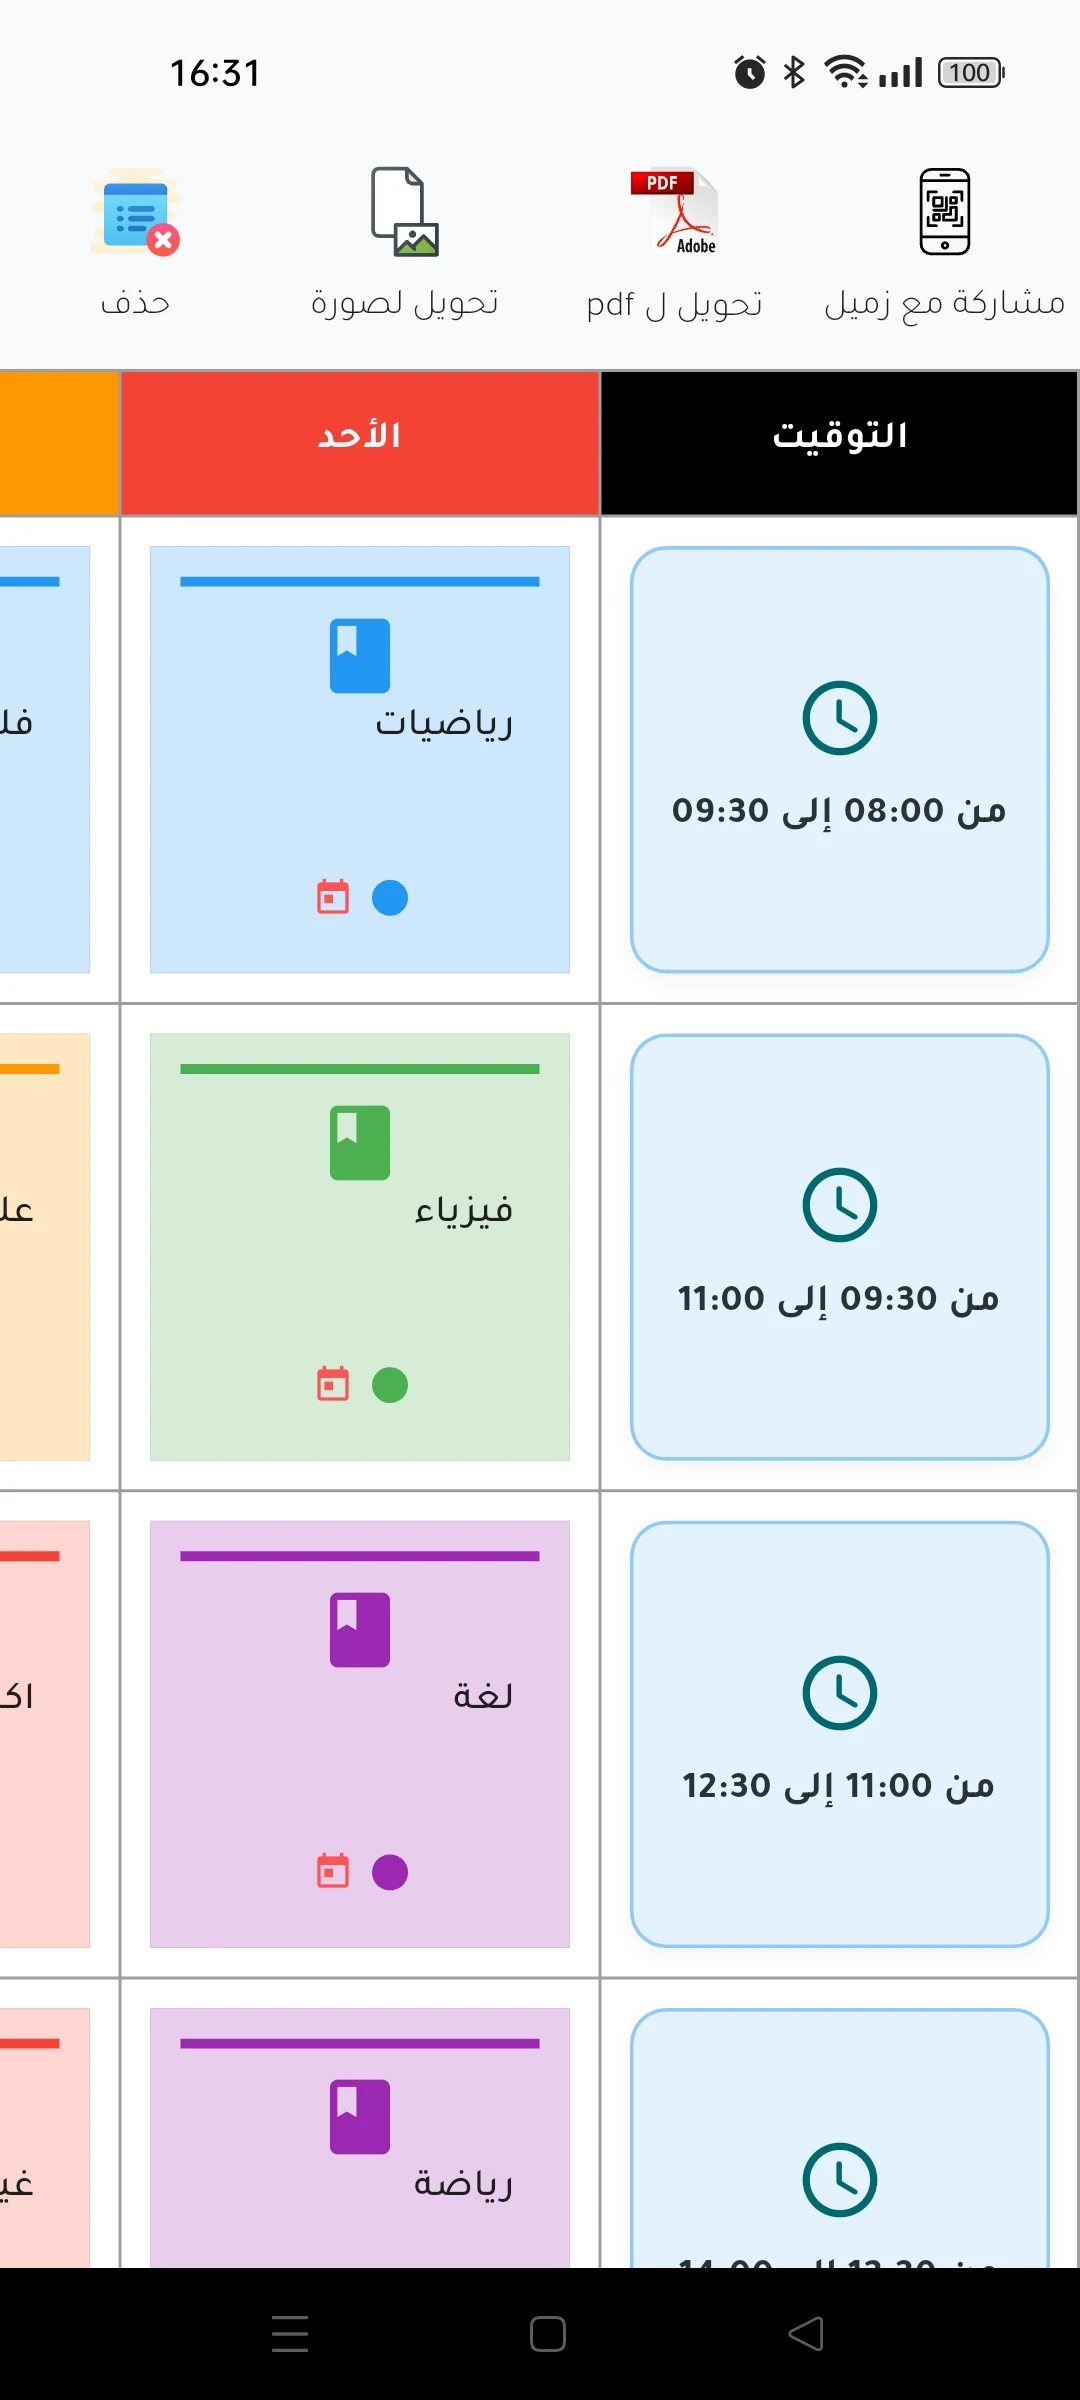Tap the clock icon for 08:00–09:30 slot
This screenshot has height=2400, width=1080.
coord(840,718)
